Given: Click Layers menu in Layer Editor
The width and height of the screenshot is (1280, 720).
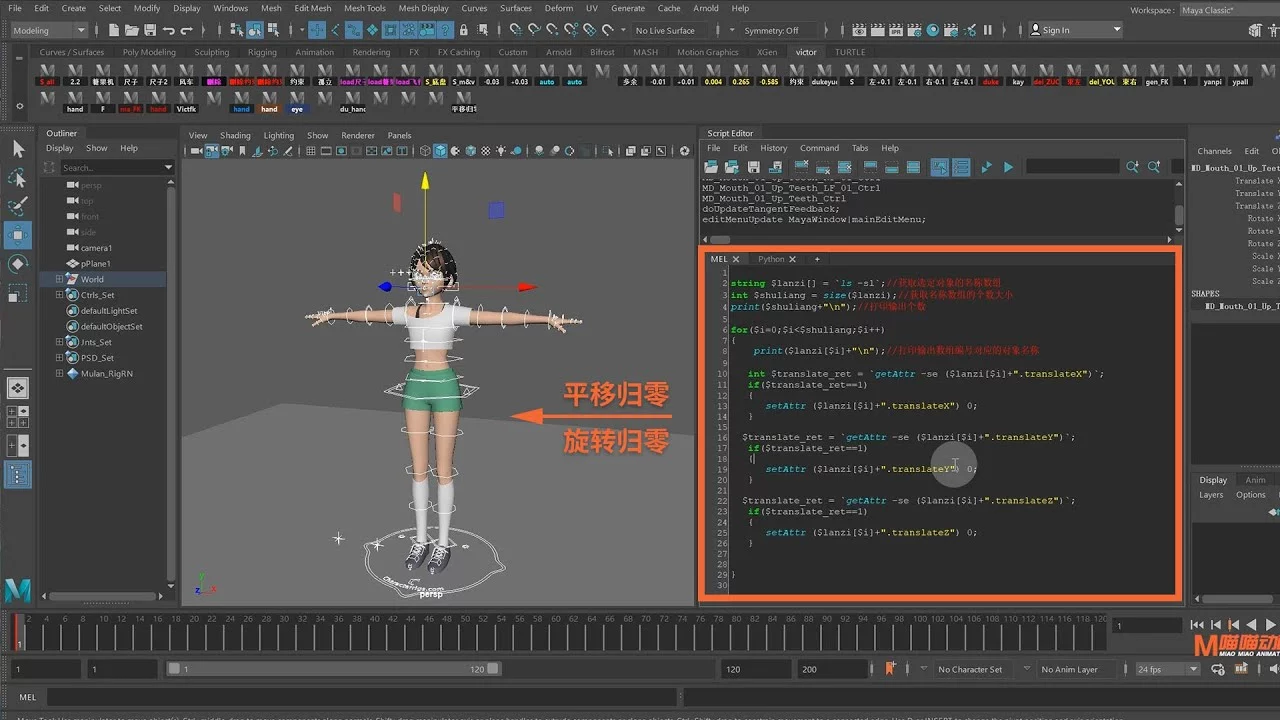Looking at the screenshot, I should (x=1211, y=495).
